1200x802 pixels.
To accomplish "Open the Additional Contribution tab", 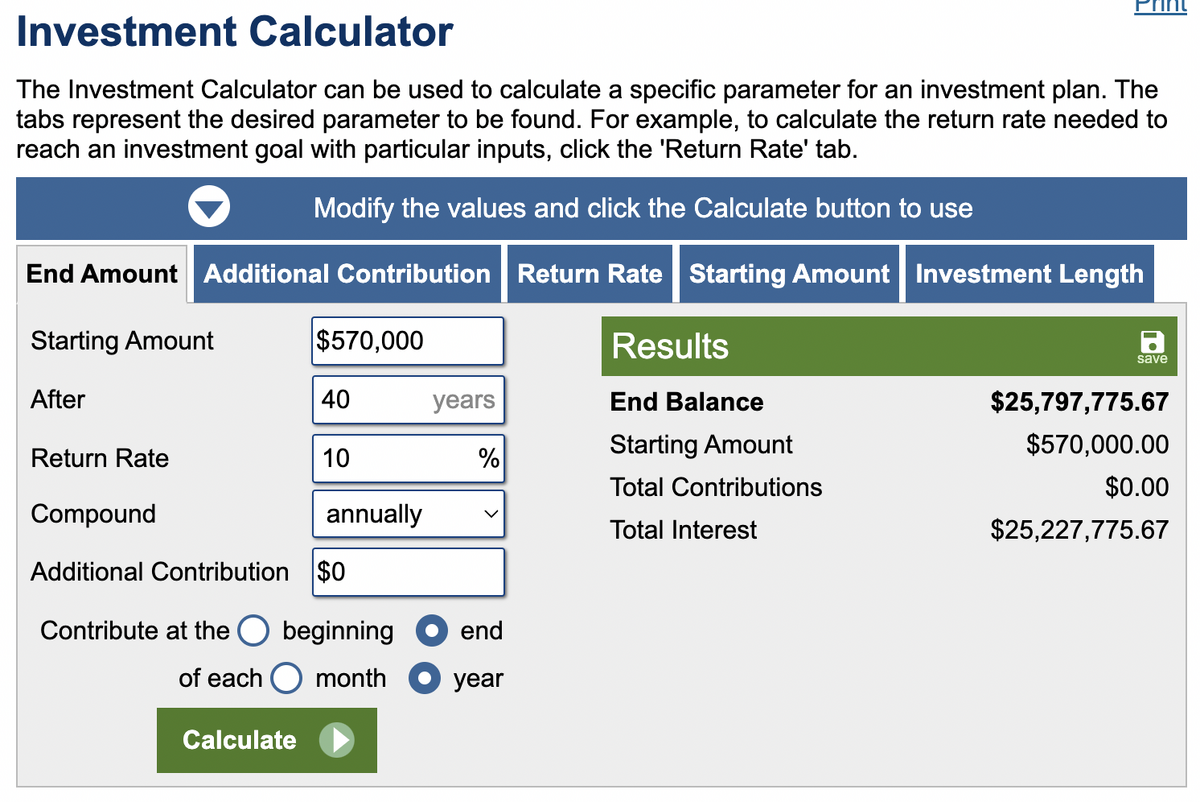I will 347,274.
